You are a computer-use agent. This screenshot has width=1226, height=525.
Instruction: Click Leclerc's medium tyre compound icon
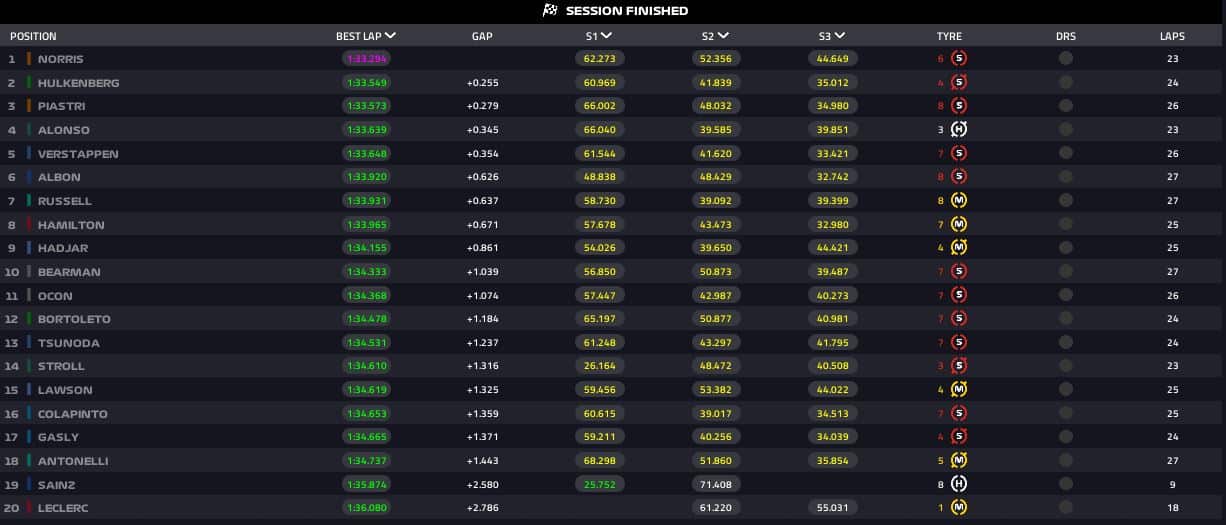pyautogui.click(x=959, y=508)
